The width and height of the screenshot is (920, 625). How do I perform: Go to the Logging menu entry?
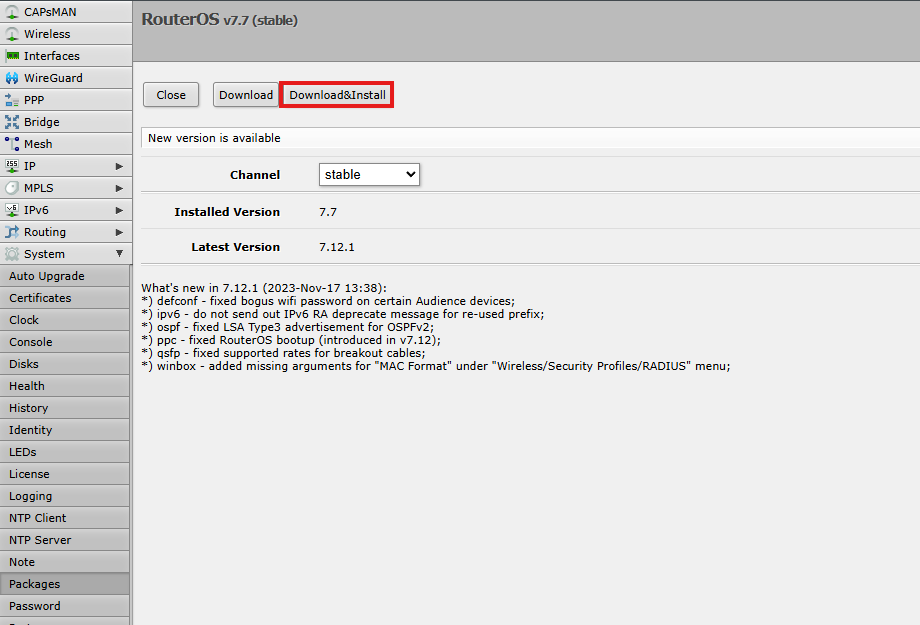pos(30,496)
